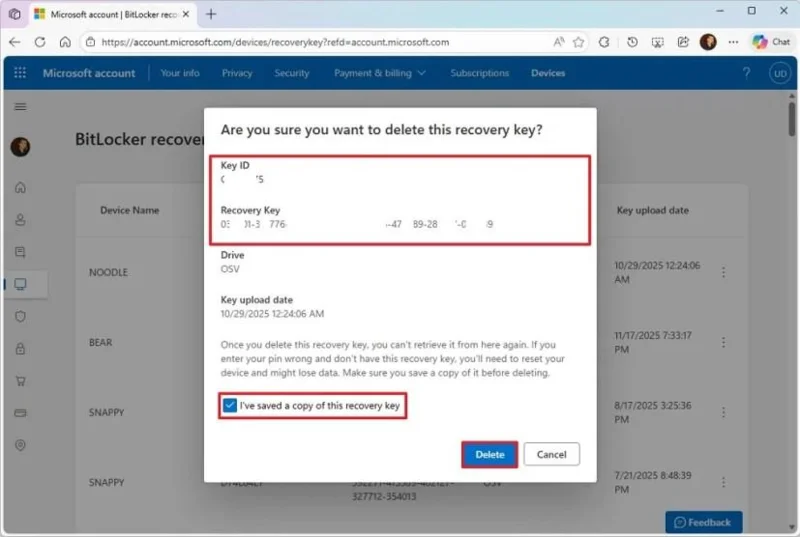This screenshot has width=800, height=537.
Task: Click sidebar profile picture
Action: click(x=20, y=147)
